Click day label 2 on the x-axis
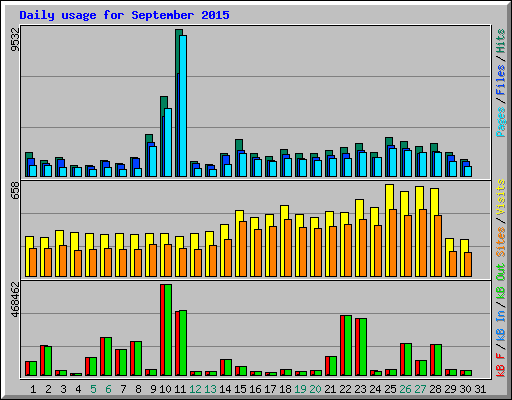 [x=48, y=389]
